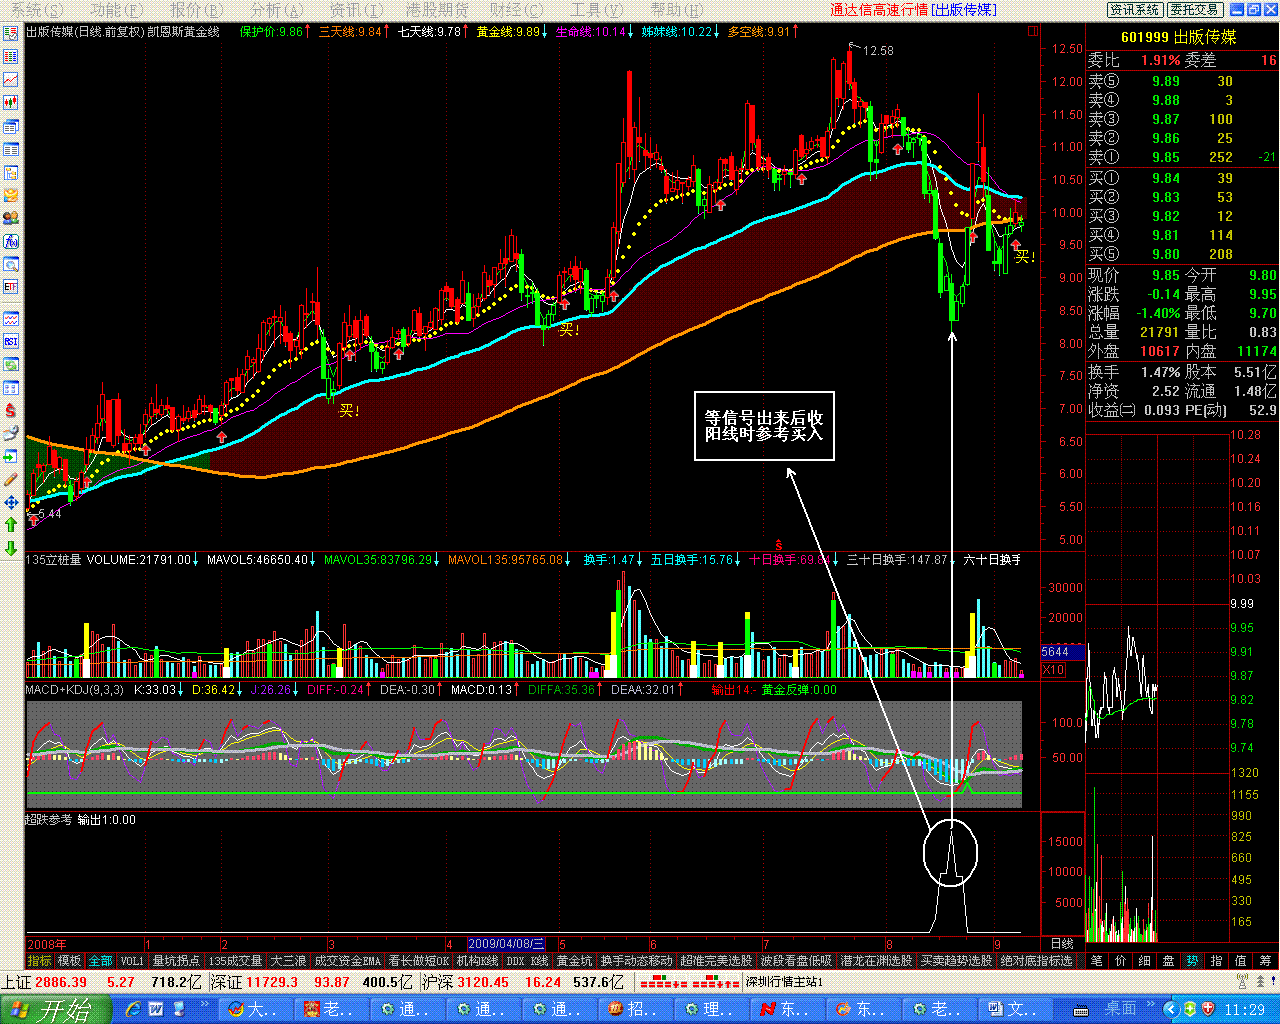Viewport: 1280px width, 1024px height.
Task: Click the wavy indicator line icon
Action: click(x=11, y=318)
